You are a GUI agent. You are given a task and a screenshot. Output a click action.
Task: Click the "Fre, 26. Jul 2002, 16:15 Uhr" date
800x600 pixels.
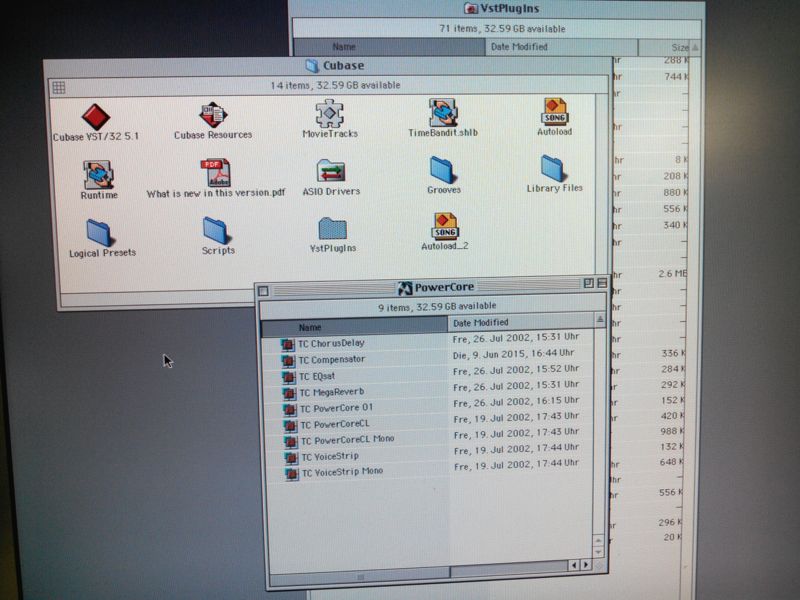[516, 402]
